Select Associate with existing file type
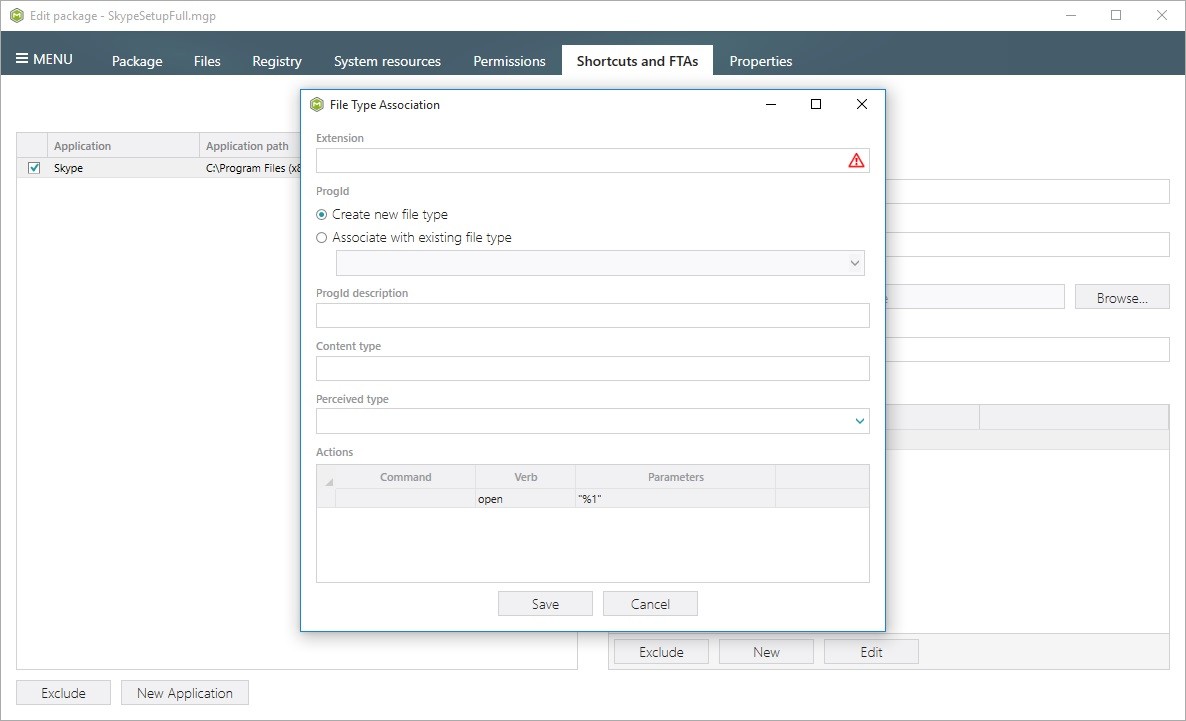The height and width of the screenshot is (721, 1186). tap(321, 238)
